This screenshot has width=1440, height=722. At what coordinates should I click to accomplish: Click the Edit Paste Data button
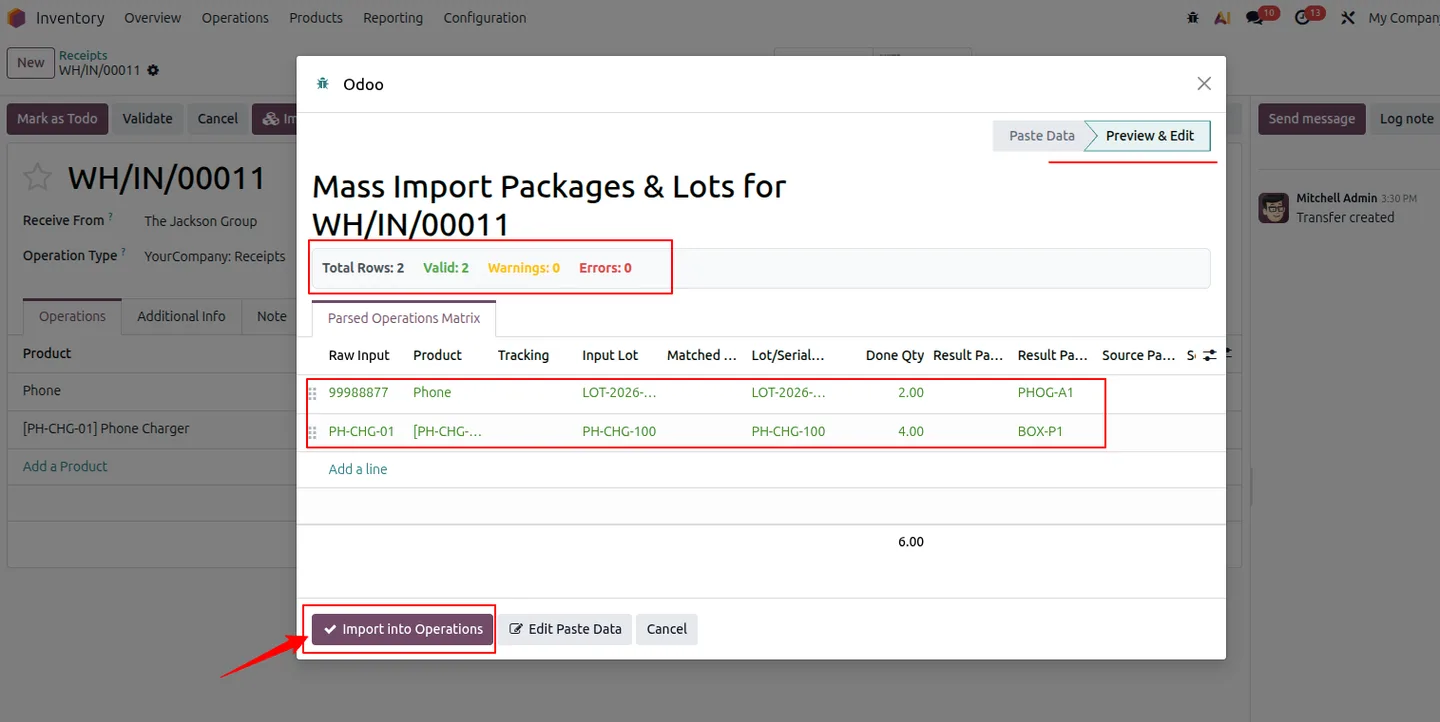(565, 629)
